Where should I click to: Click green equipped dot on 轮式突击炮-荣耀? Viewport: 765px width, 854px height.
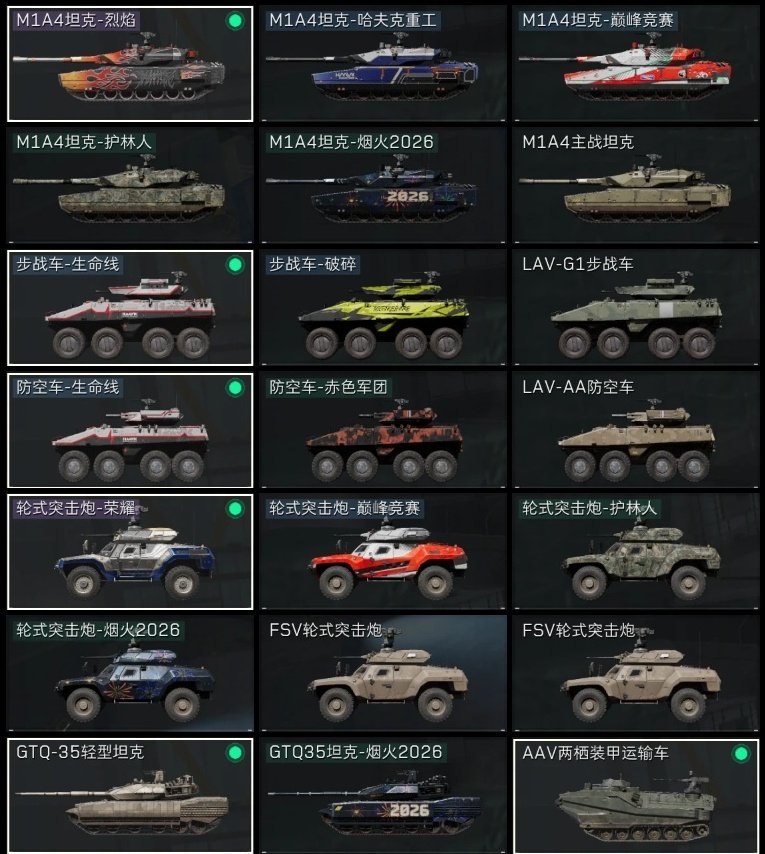point(235,509)
